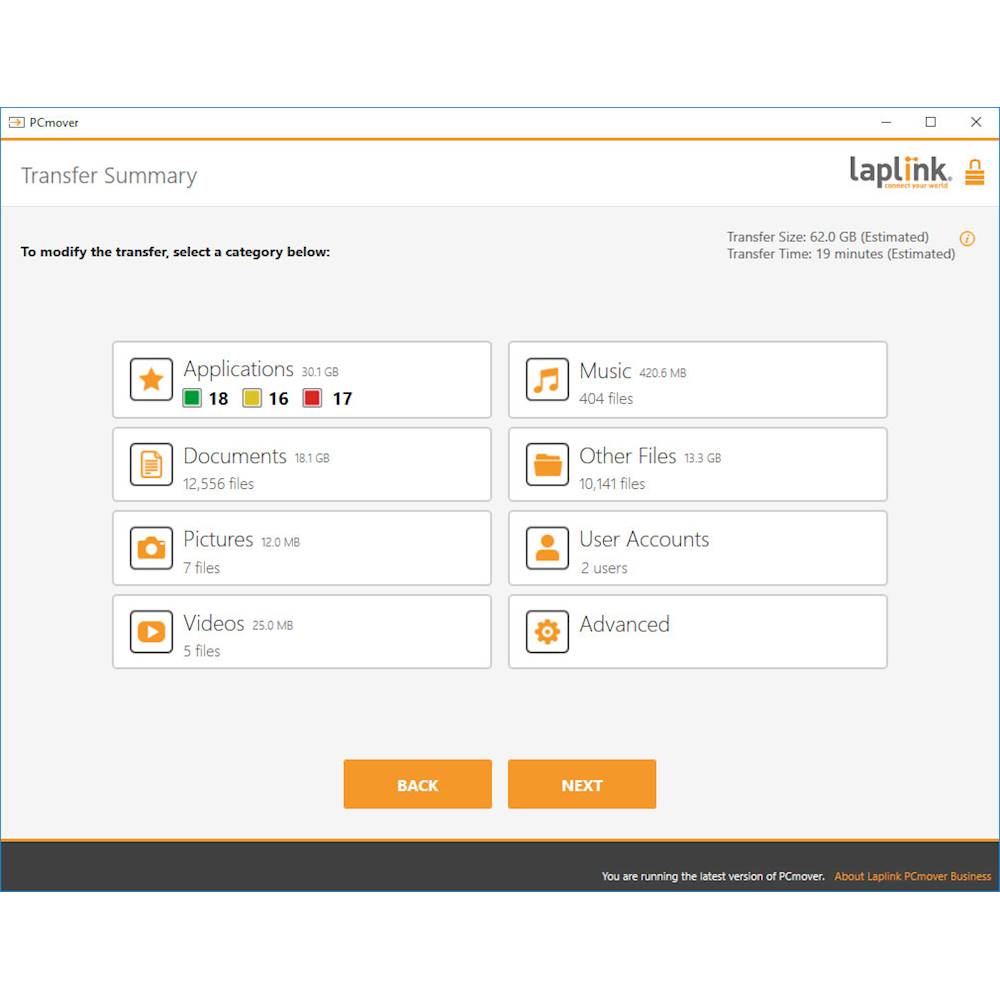Screen dimensions: 1000x1000
Task: Click the 12,556 files count
Action: click(218, 484)
